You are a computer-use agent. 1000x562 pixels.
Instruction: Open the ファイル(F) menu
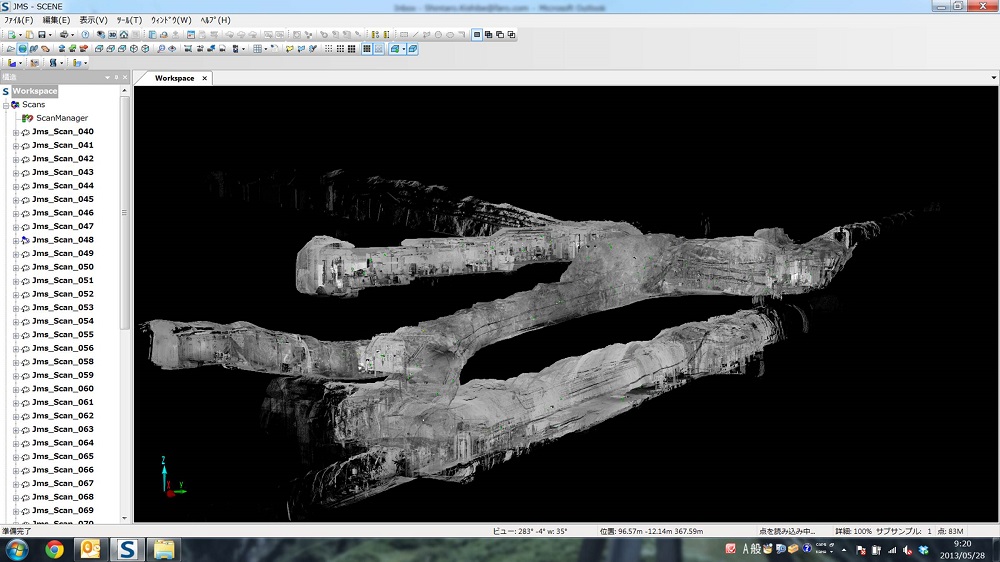pyautogui.click(x=19, y=20)
